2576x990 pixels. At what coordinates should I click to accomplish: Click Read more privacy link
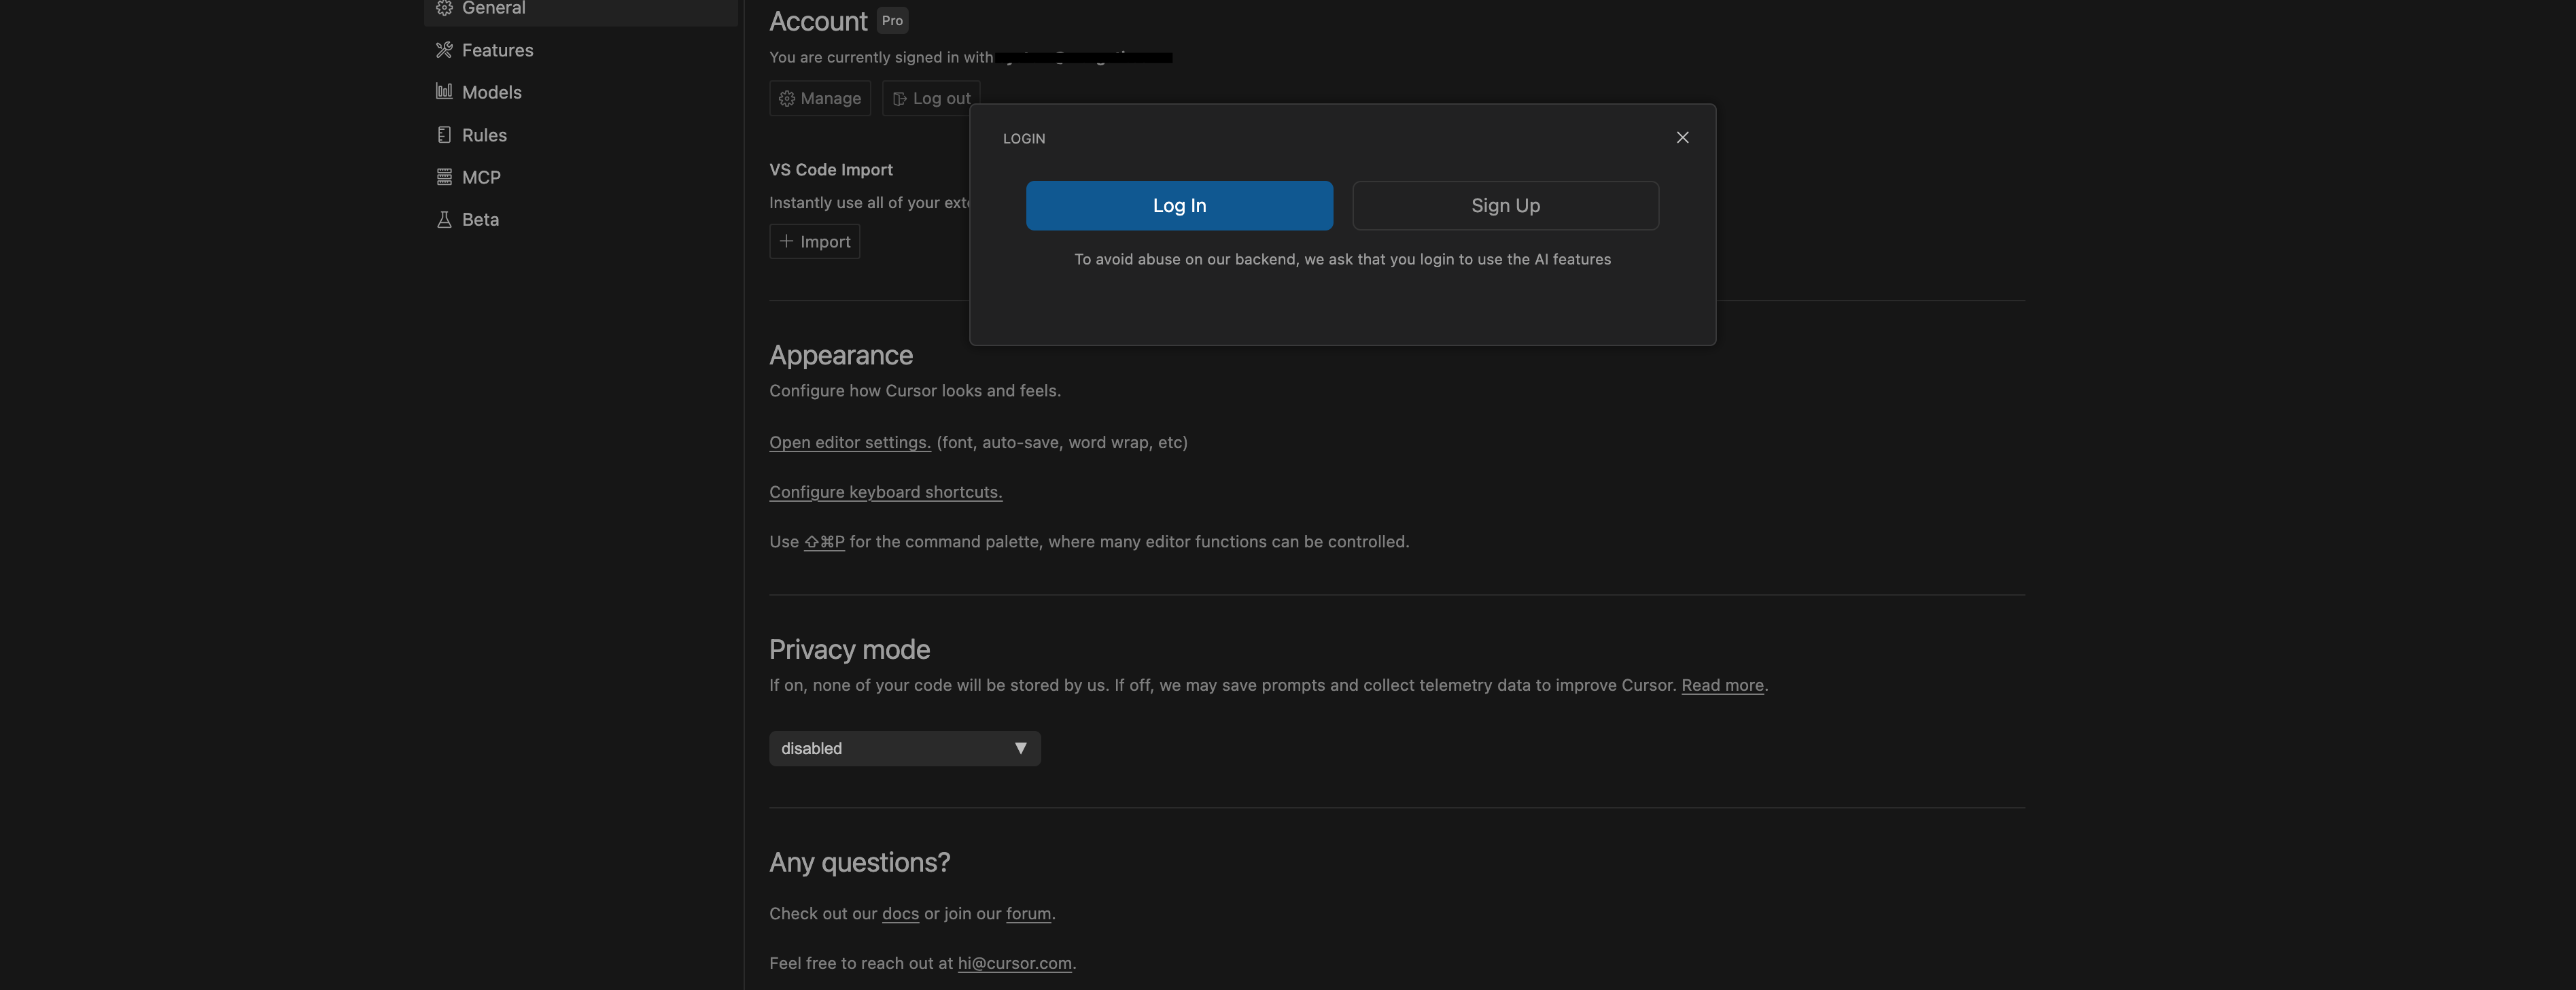pos(1722,685)
